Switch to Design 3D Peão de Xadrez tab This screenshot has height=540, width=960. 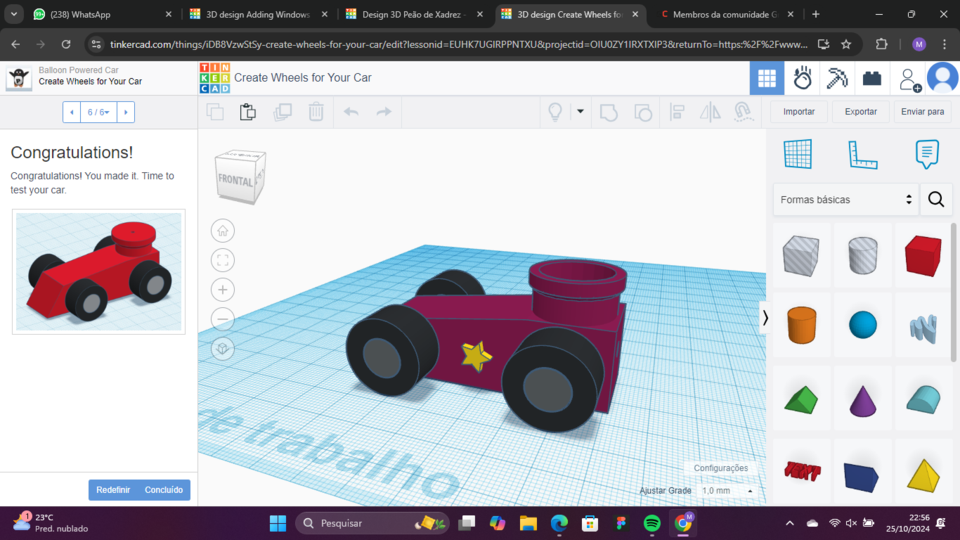pos(414,14)
